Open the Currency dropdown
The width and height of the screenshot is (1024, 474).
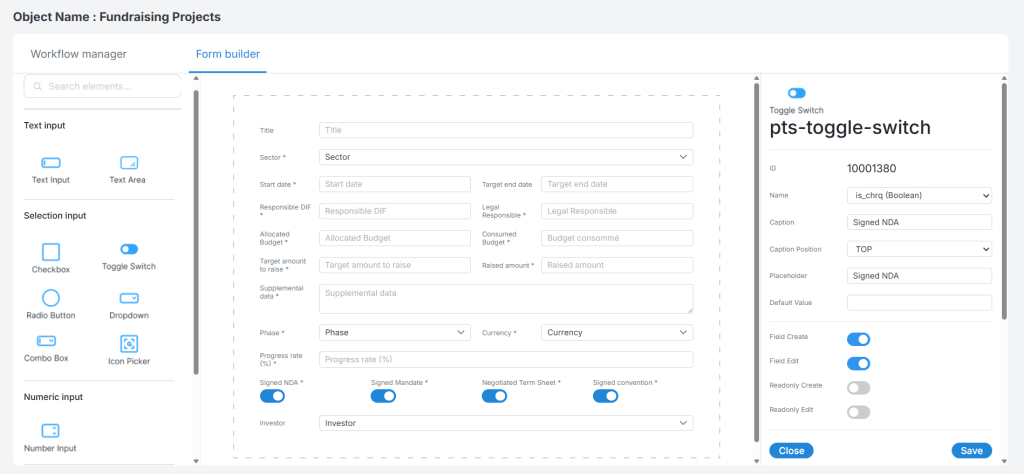point(616,332)
